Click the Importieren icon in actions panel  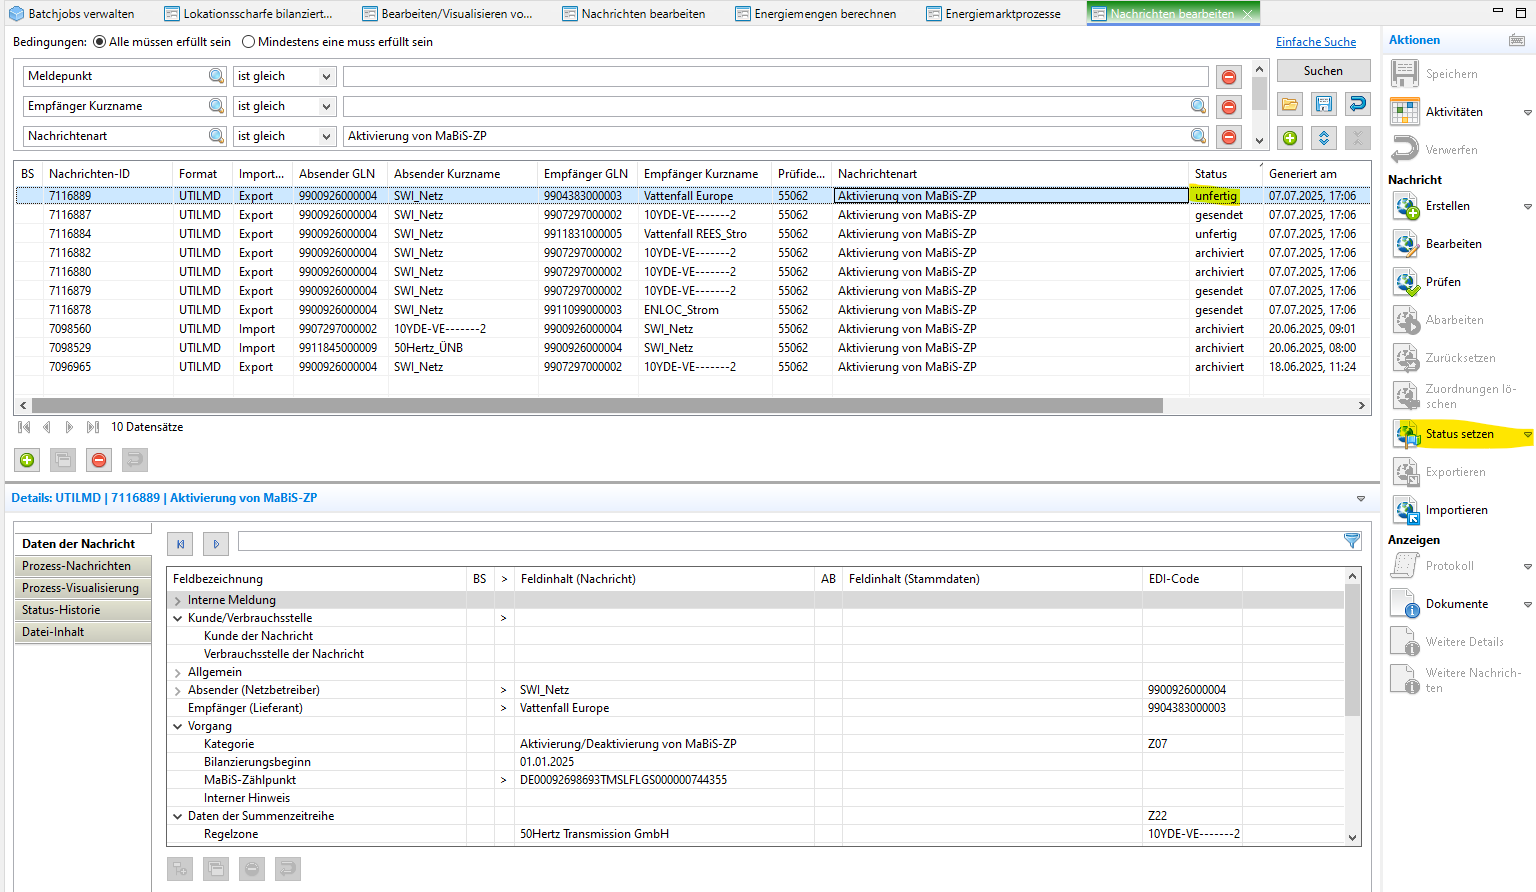click(x=1406, y=511)
